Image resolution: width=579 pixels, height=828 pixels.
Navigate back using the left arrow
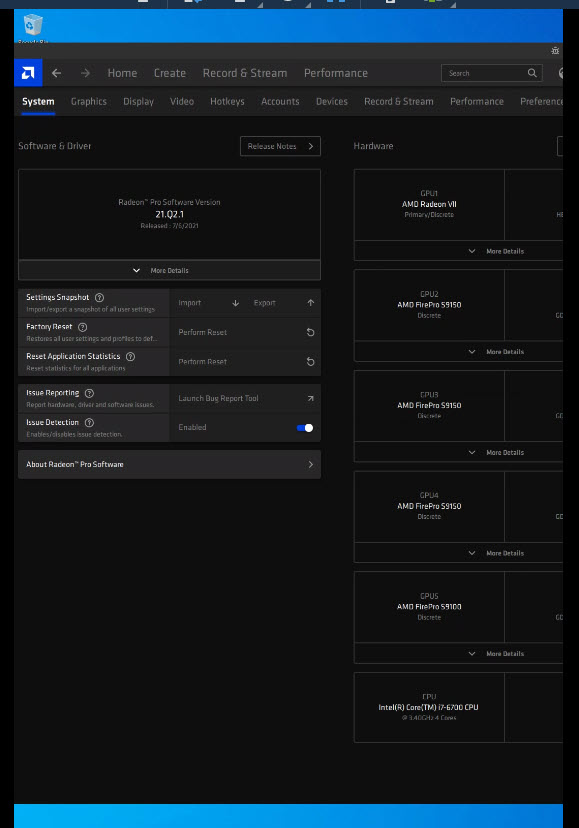56,73
